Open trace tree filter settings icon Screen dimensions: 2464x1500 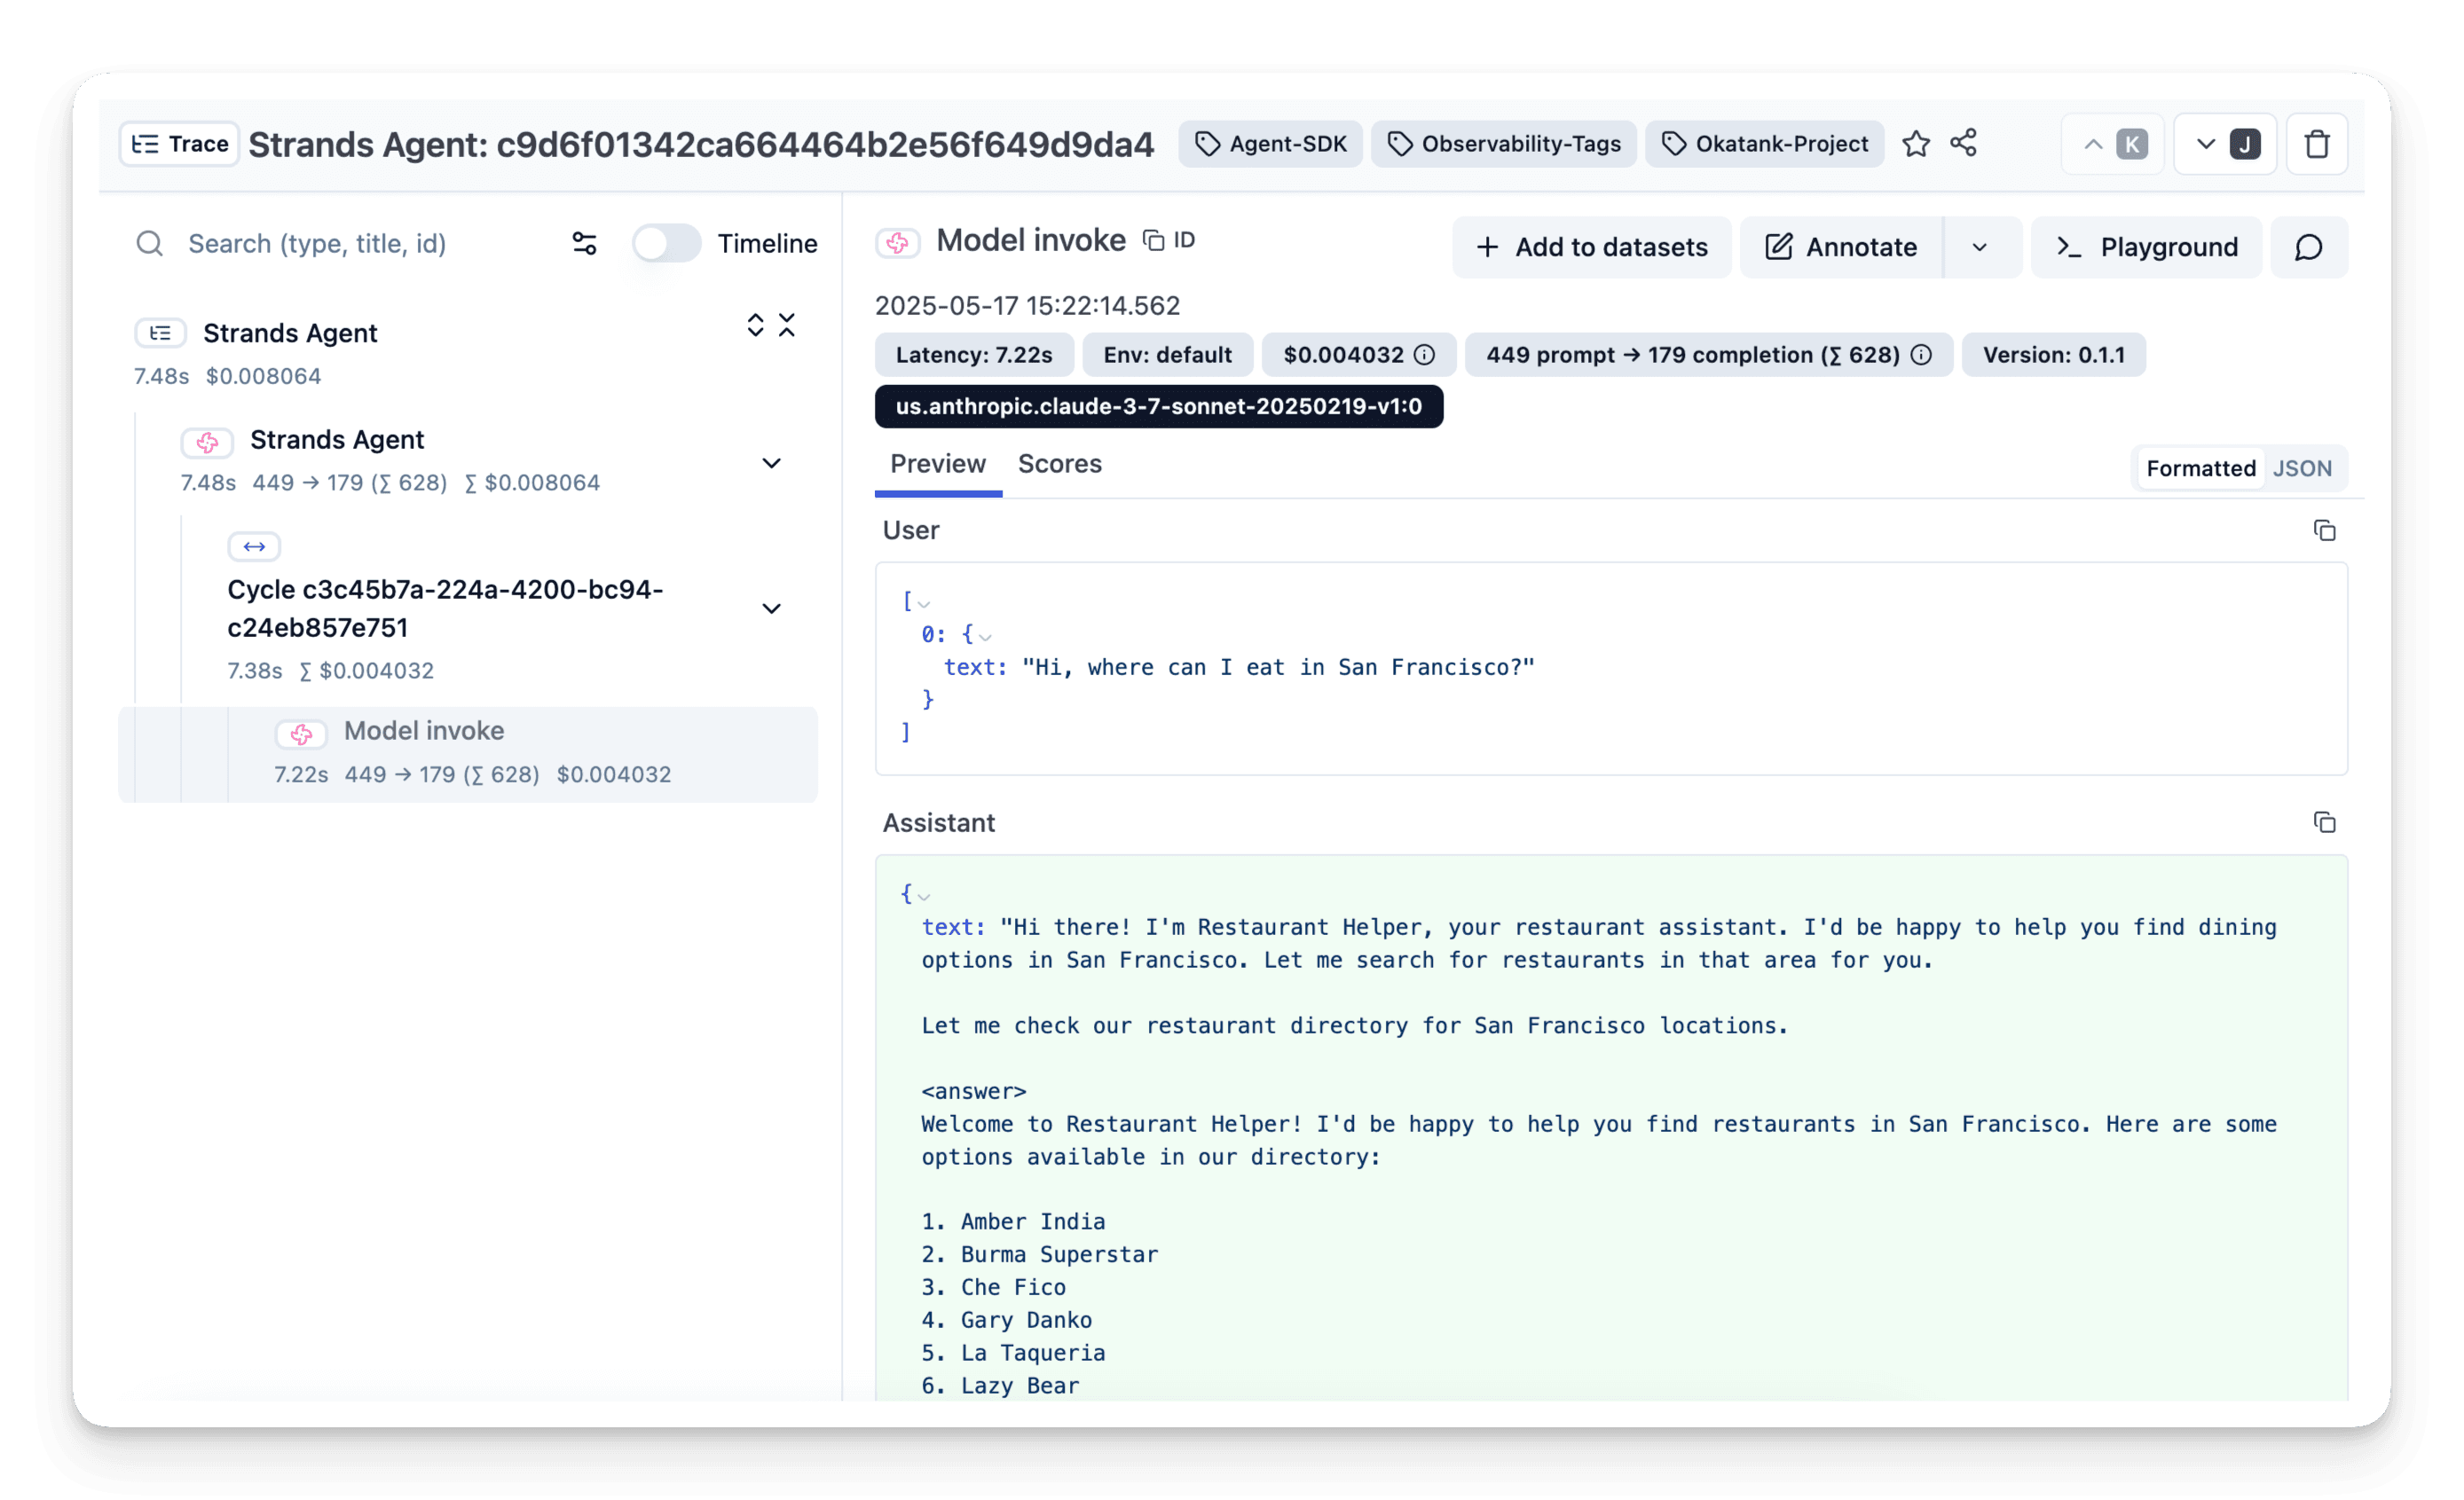click(584, 243)
